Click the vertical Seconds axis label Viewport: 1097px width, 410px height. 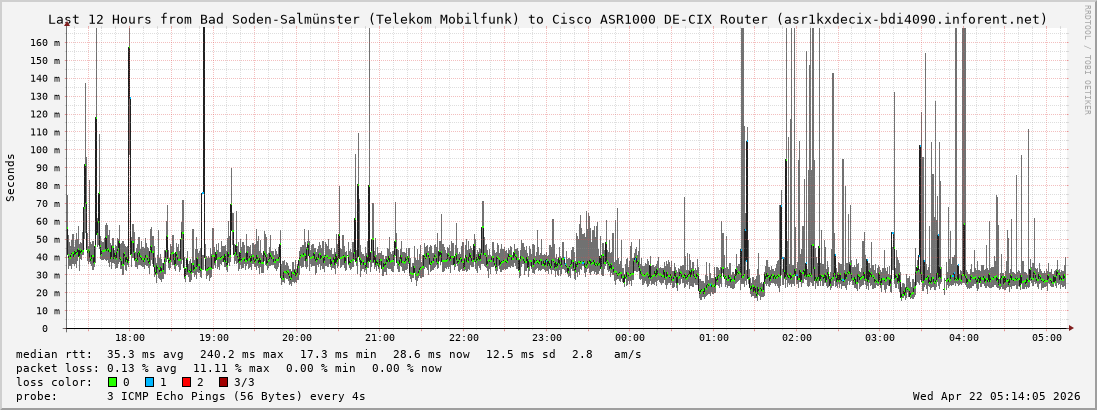tap(11, 178)
